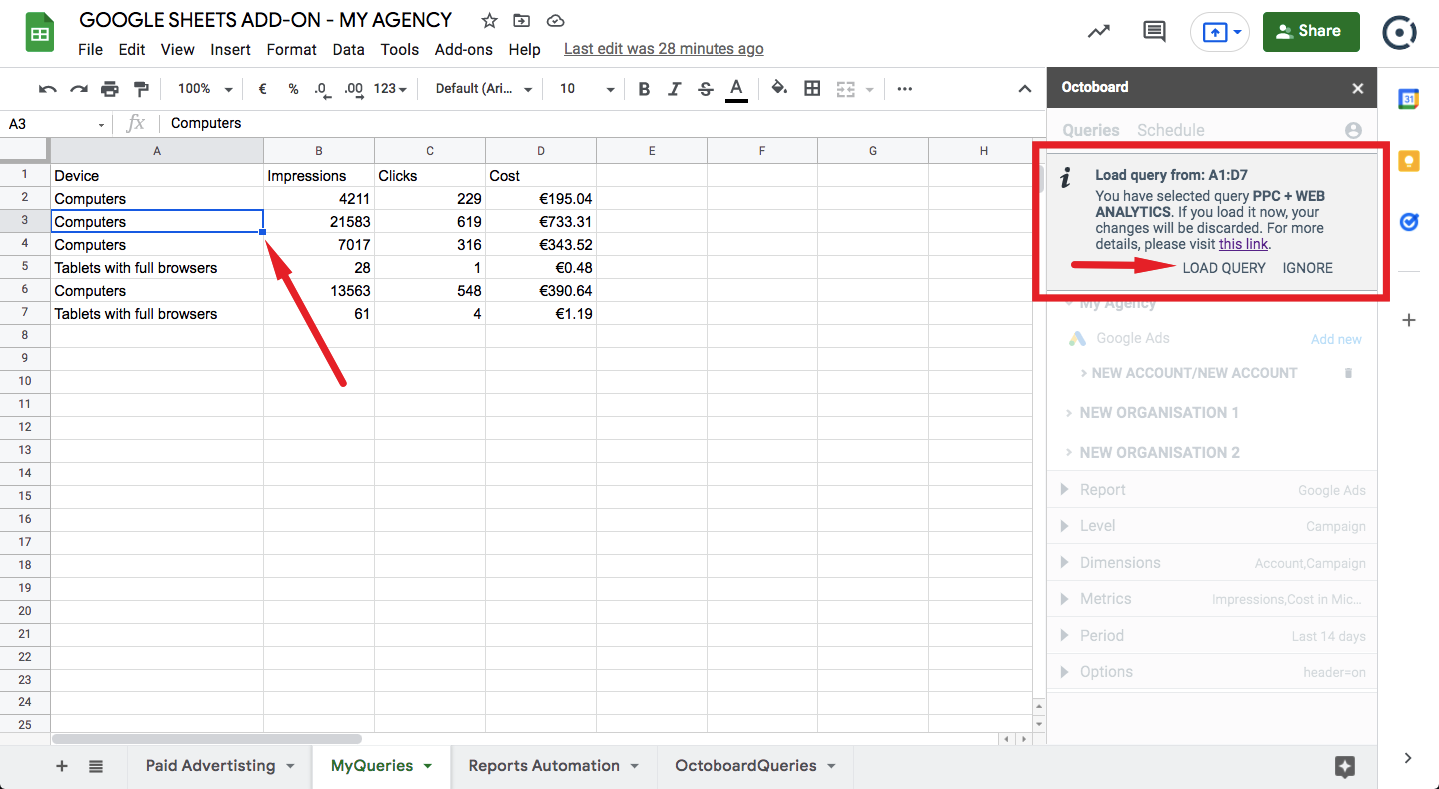Open the three-dot More toolbar options
Viewport: 1439px width, 789px height.
pos(905,89)
